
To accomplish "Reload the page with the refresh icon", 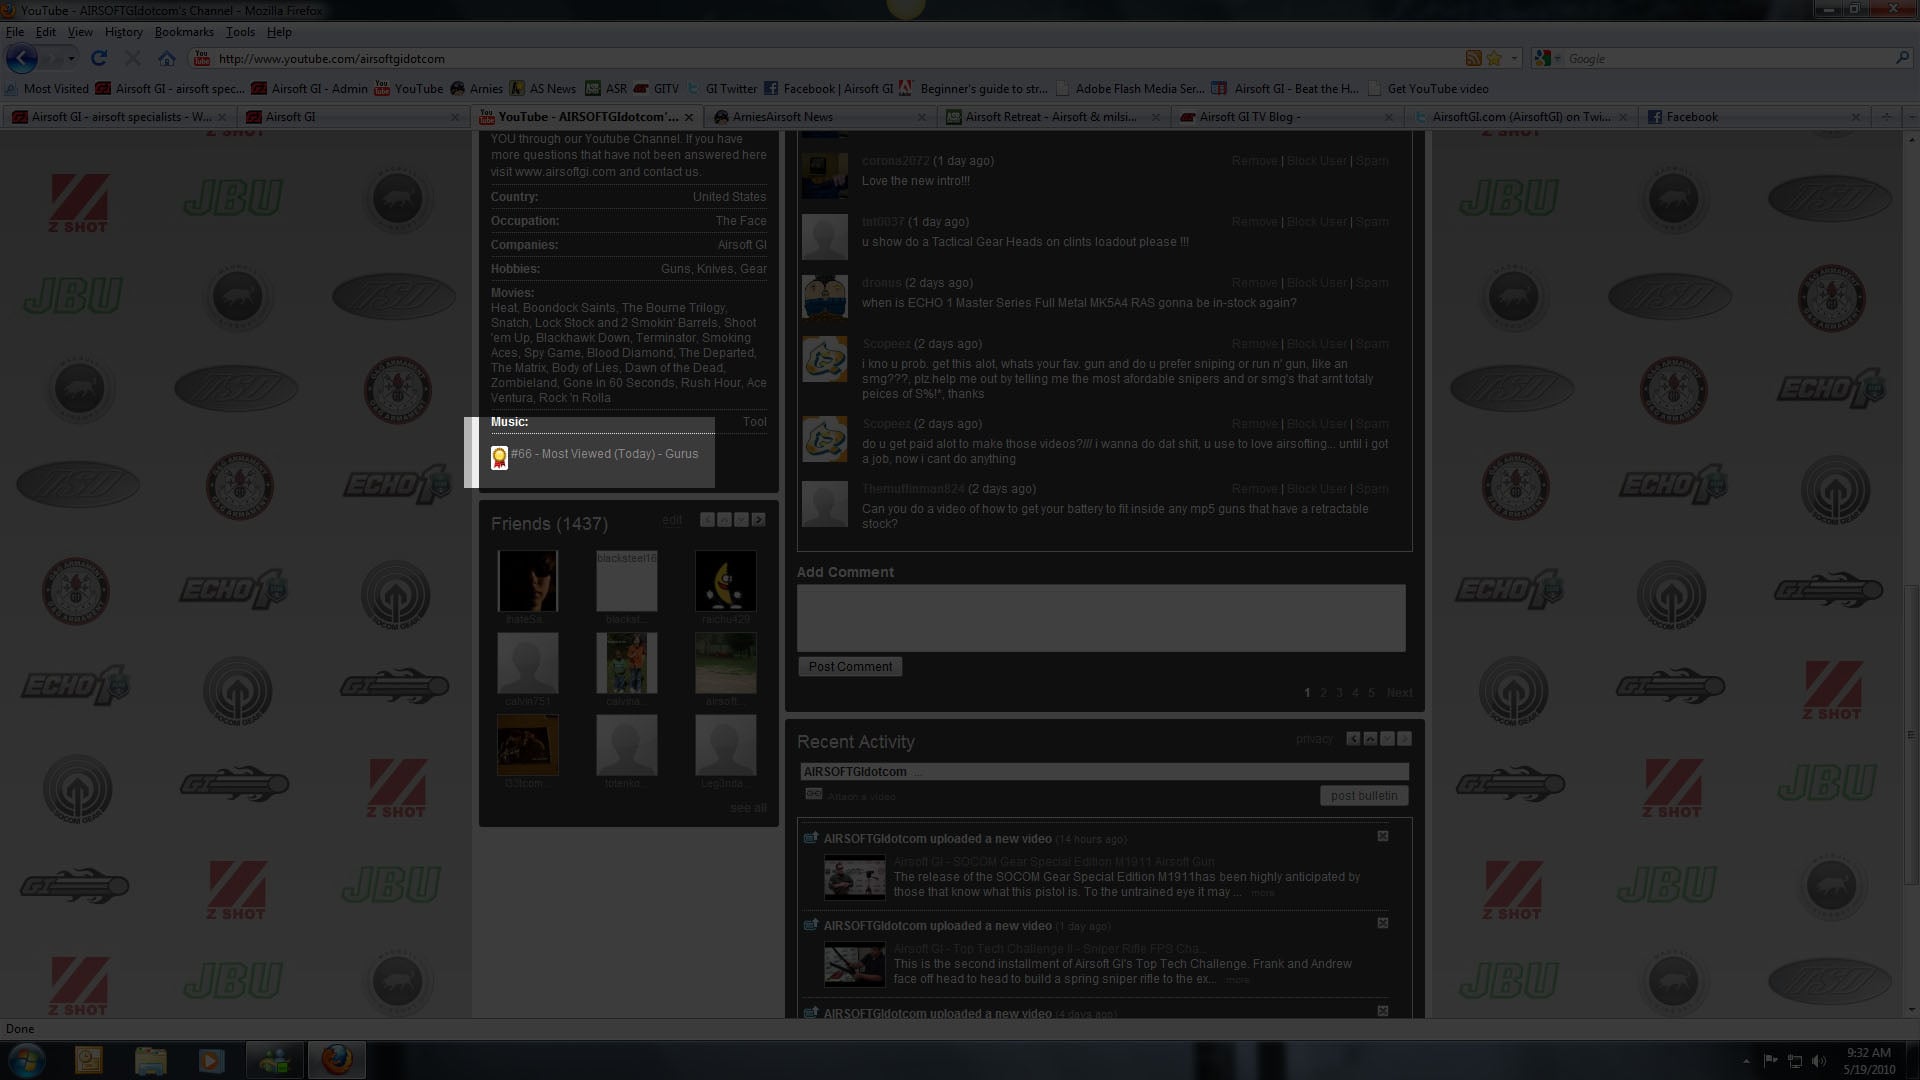I will click(x=99, y=59).
